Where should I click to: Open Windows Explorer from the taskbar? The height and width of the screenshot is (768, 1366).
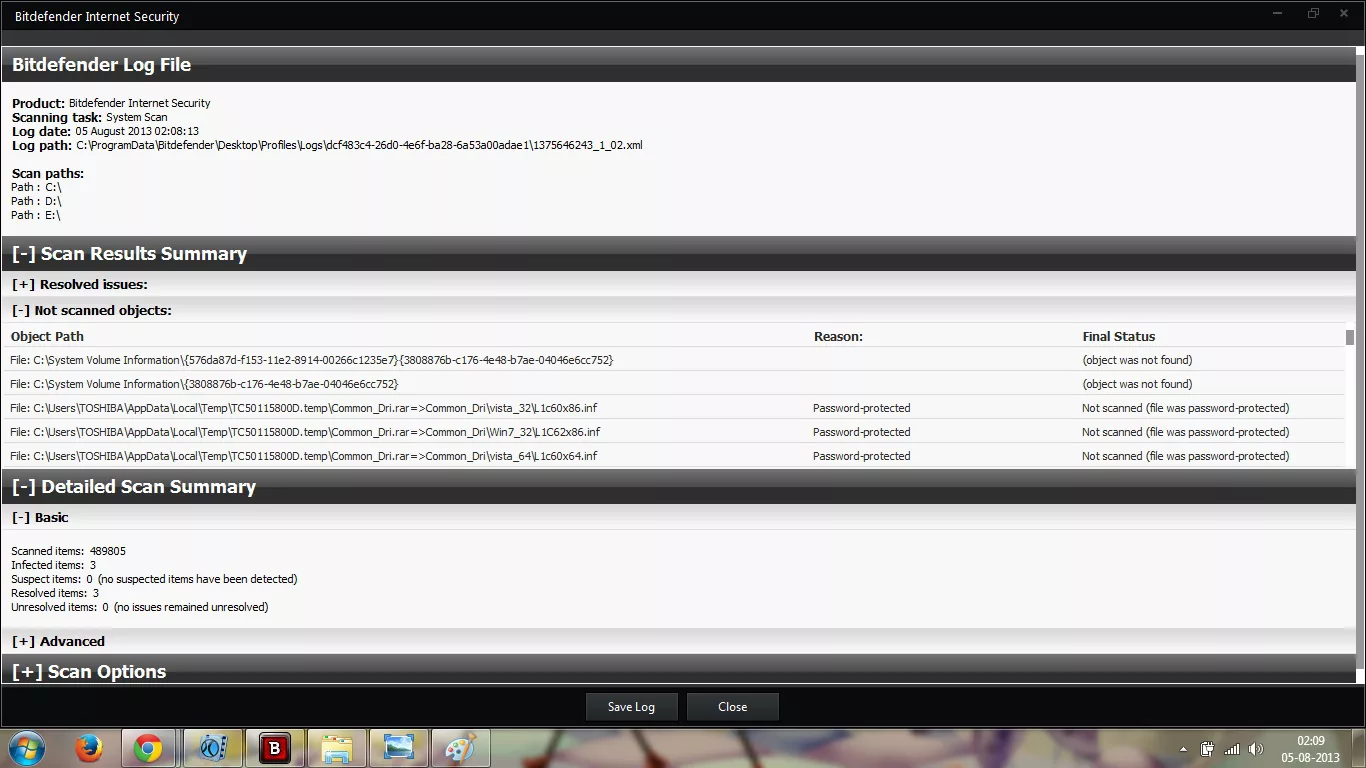336,748
